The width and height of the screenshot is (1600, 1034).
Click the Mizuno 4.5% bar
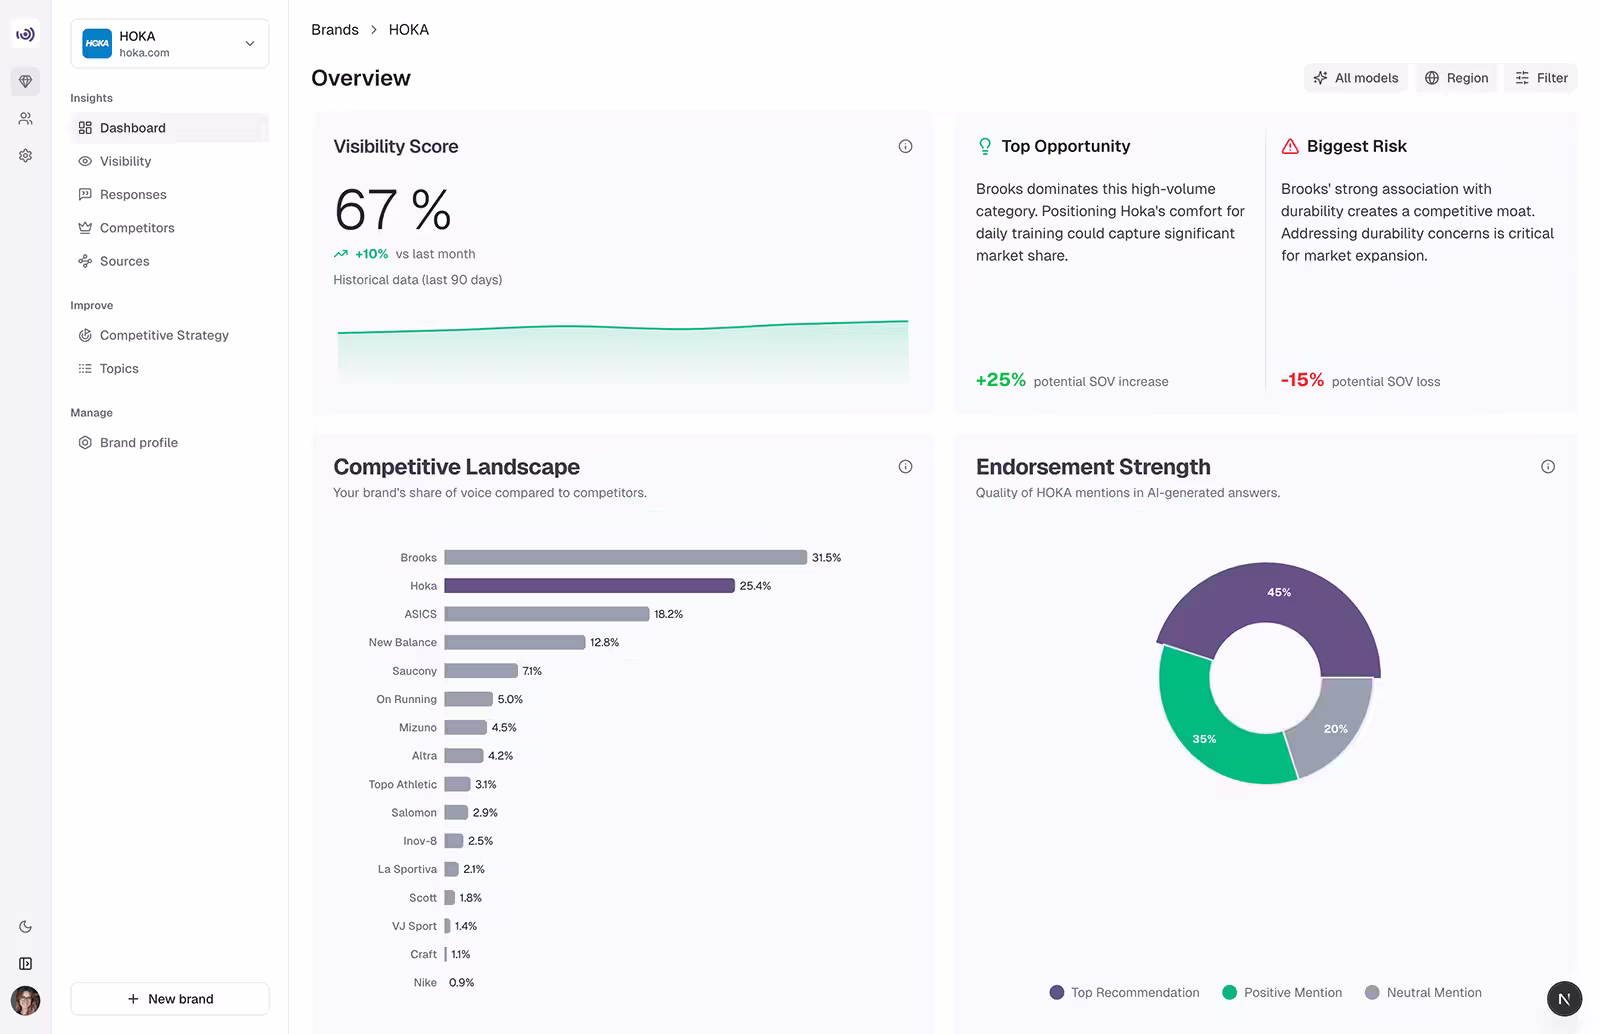466,728
